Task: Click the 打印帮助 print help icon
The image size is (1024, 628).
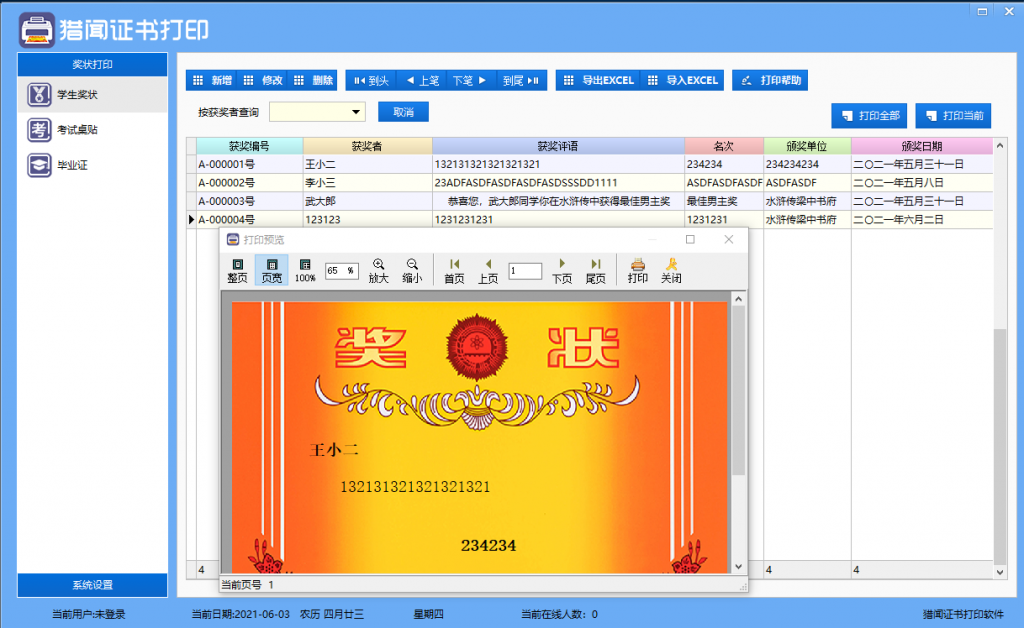Action: [770, 80]
